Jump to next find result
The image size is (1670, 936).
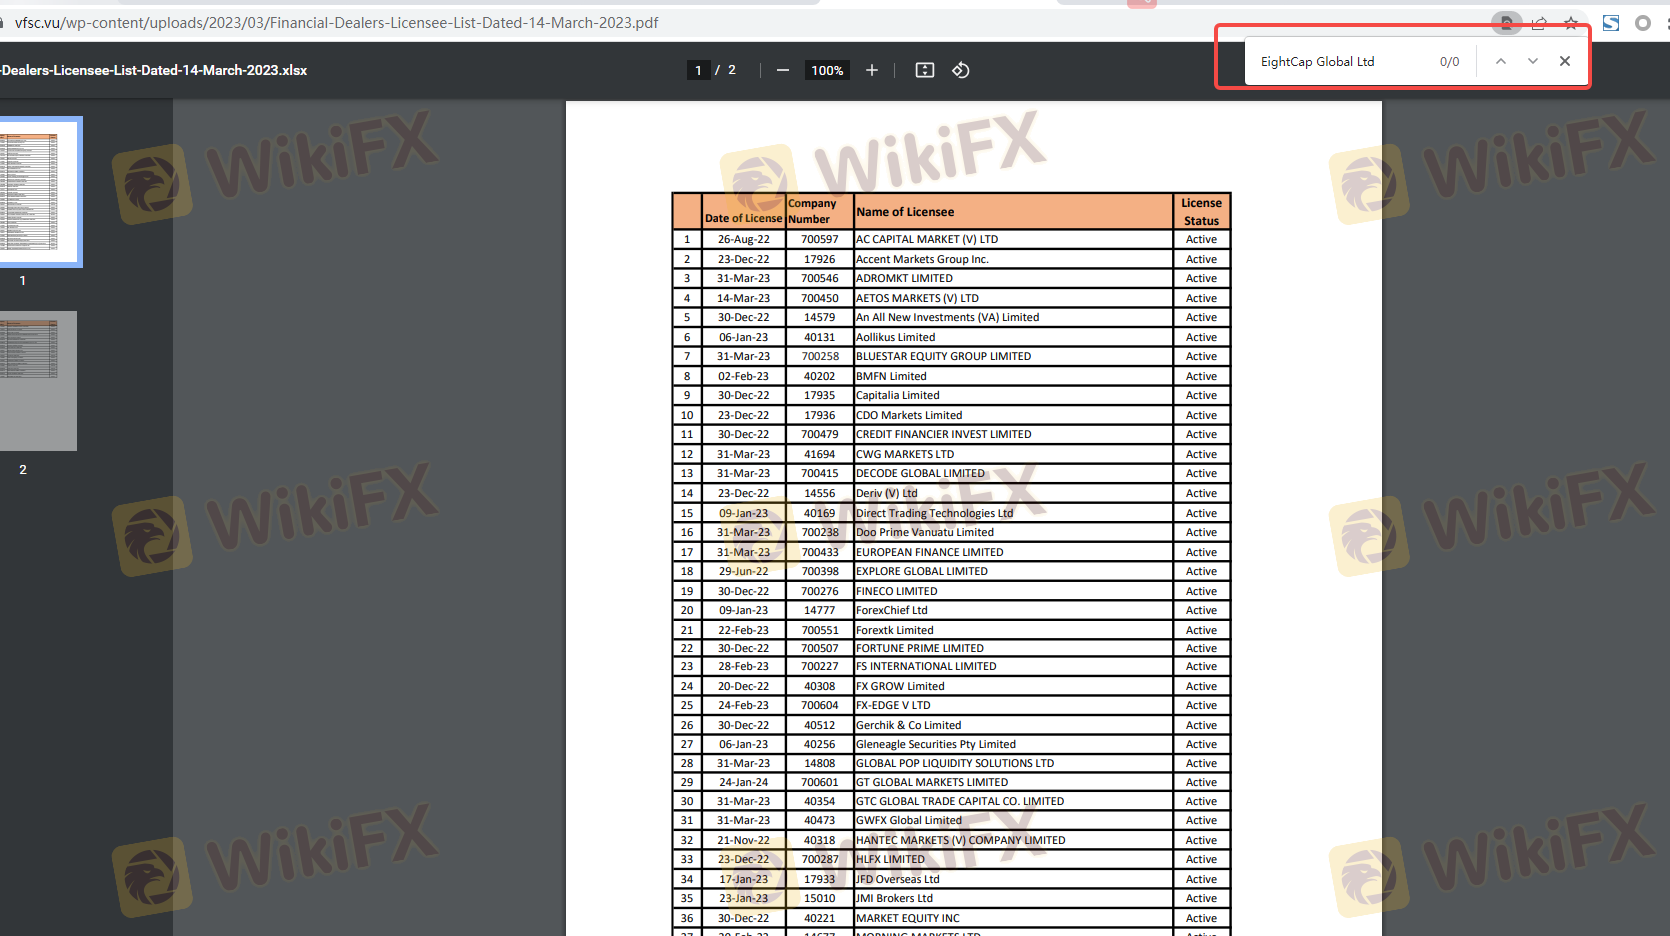tap(1532, 61)
